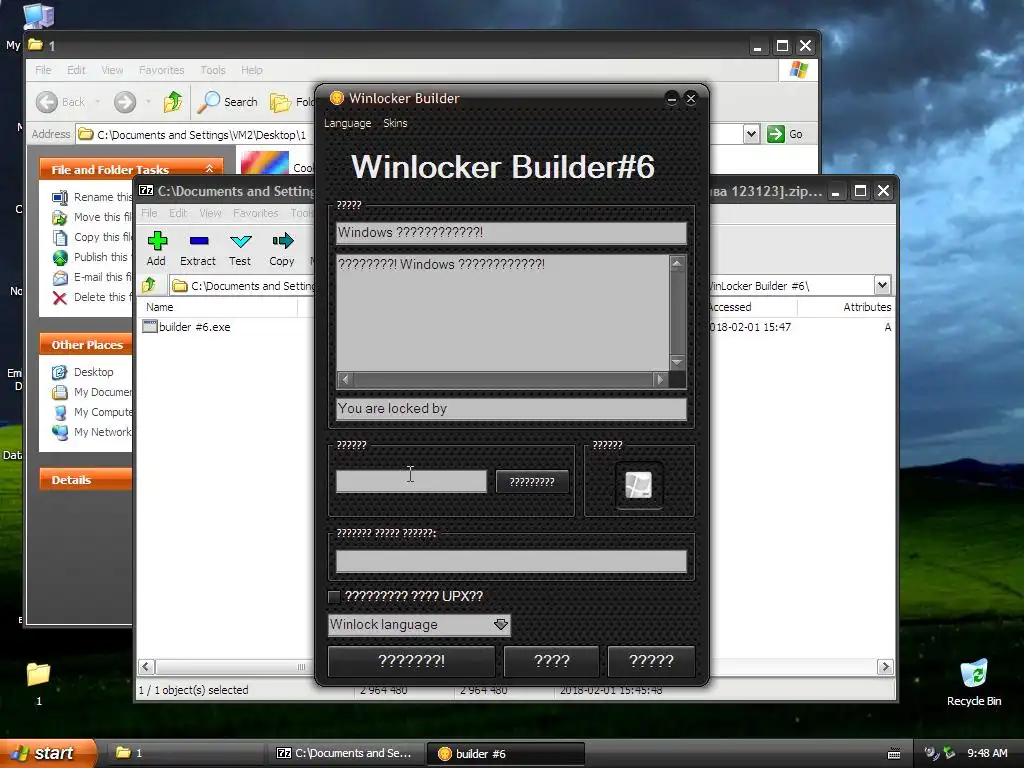This screenshot has height=768, width=1024.
Task: Open the Tools menu in Explorer window
Action: coord(213,70)
